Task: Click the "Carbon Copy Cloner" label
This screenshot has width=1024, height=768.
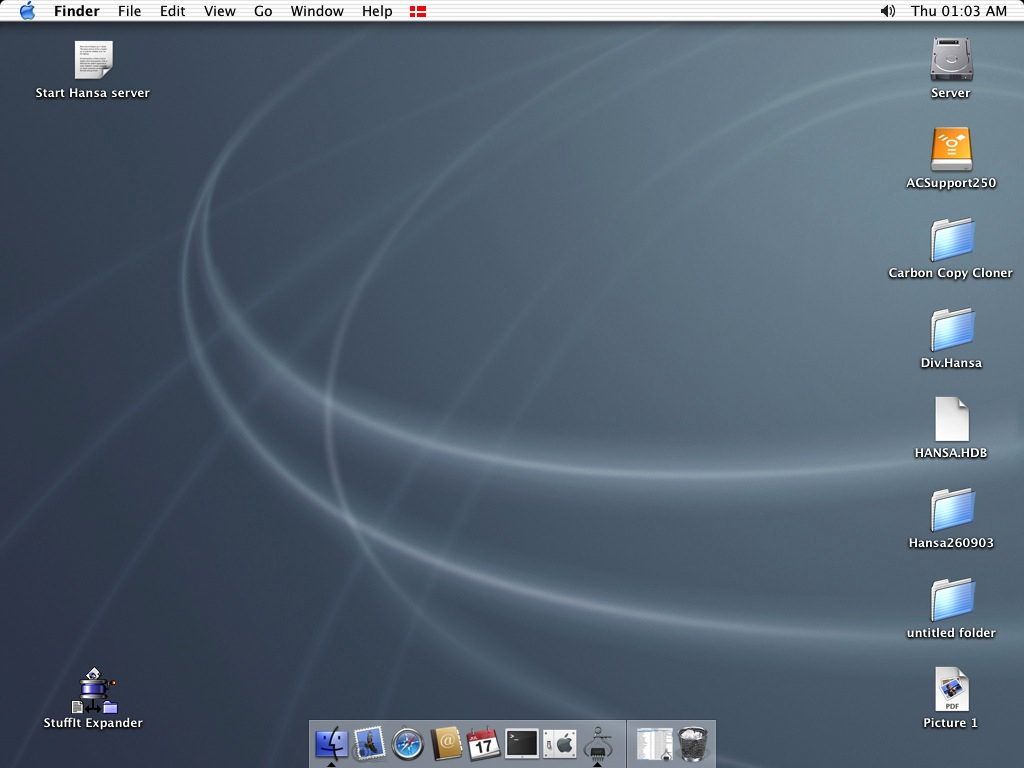Action: pyautogui.click(x=950, y=273)
